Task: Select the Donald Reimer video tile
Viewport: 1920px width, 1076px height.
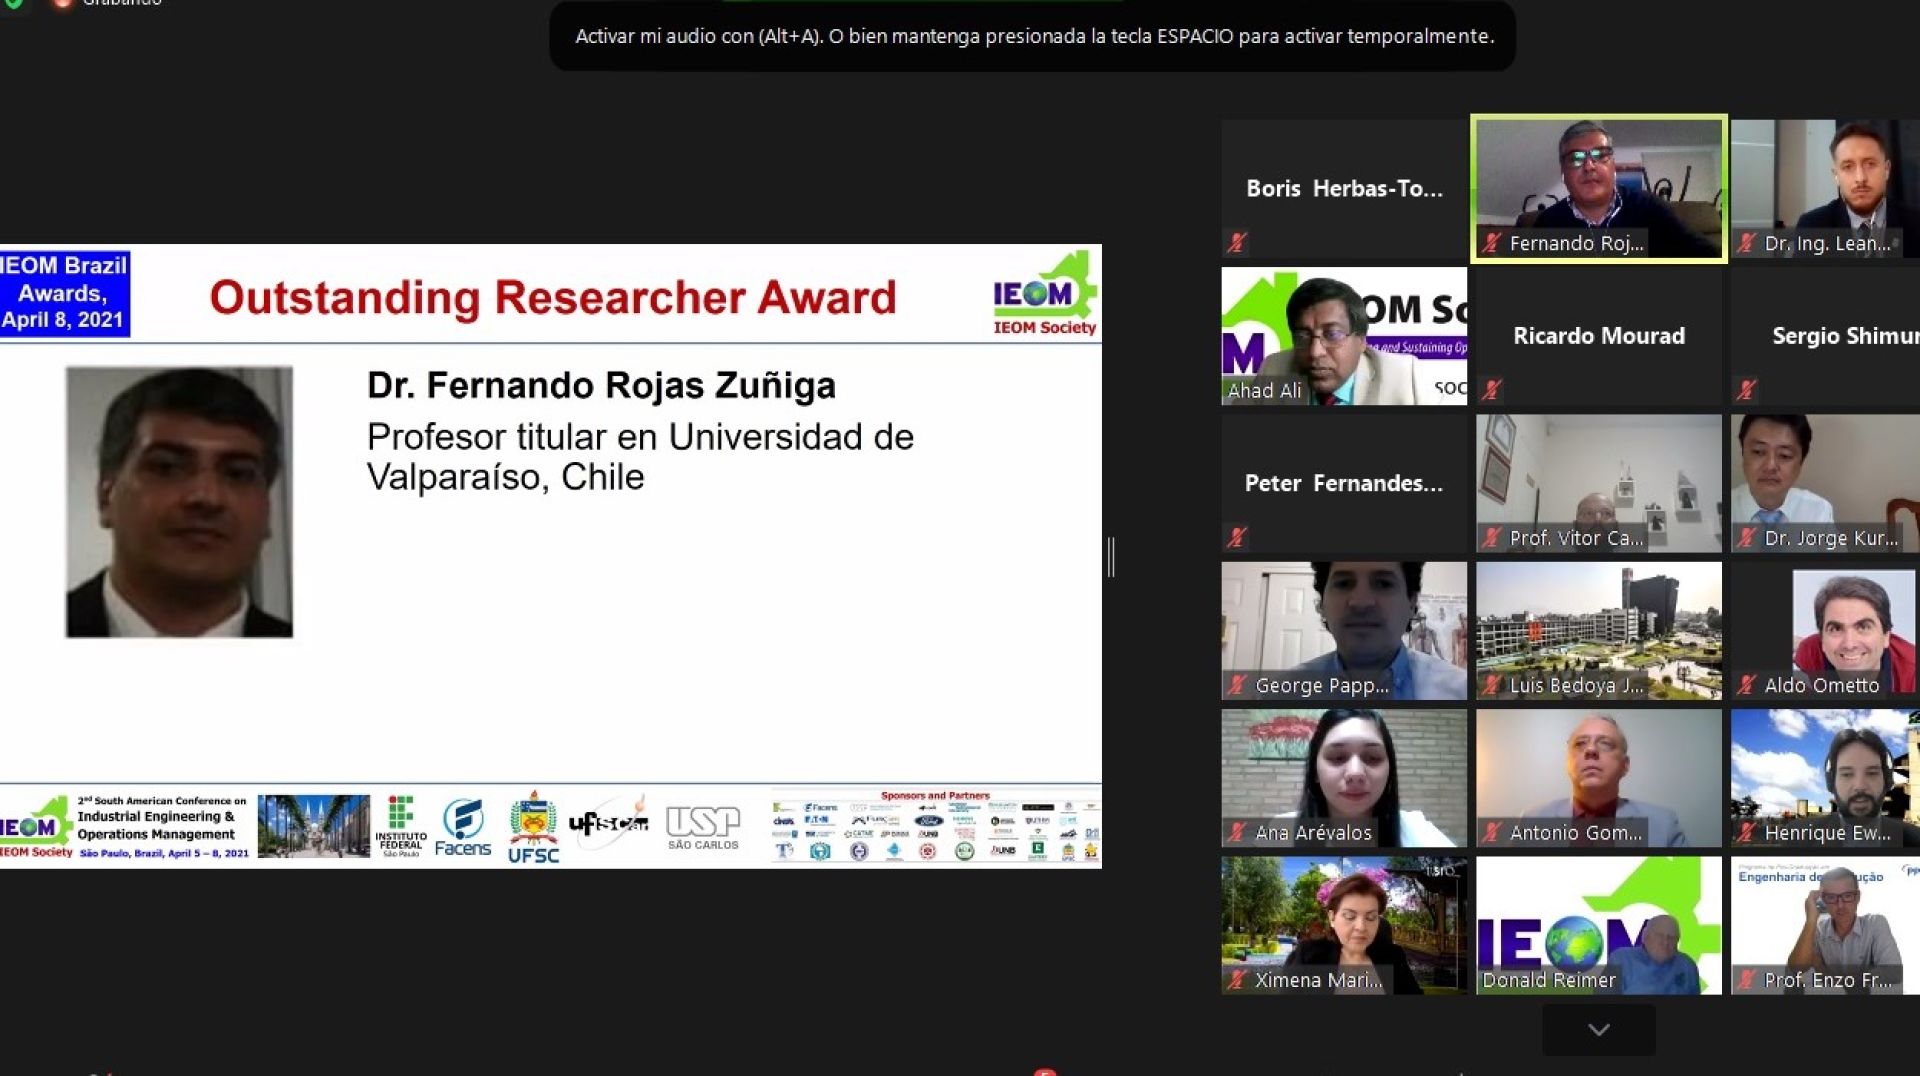Action: pos(1598,925)
